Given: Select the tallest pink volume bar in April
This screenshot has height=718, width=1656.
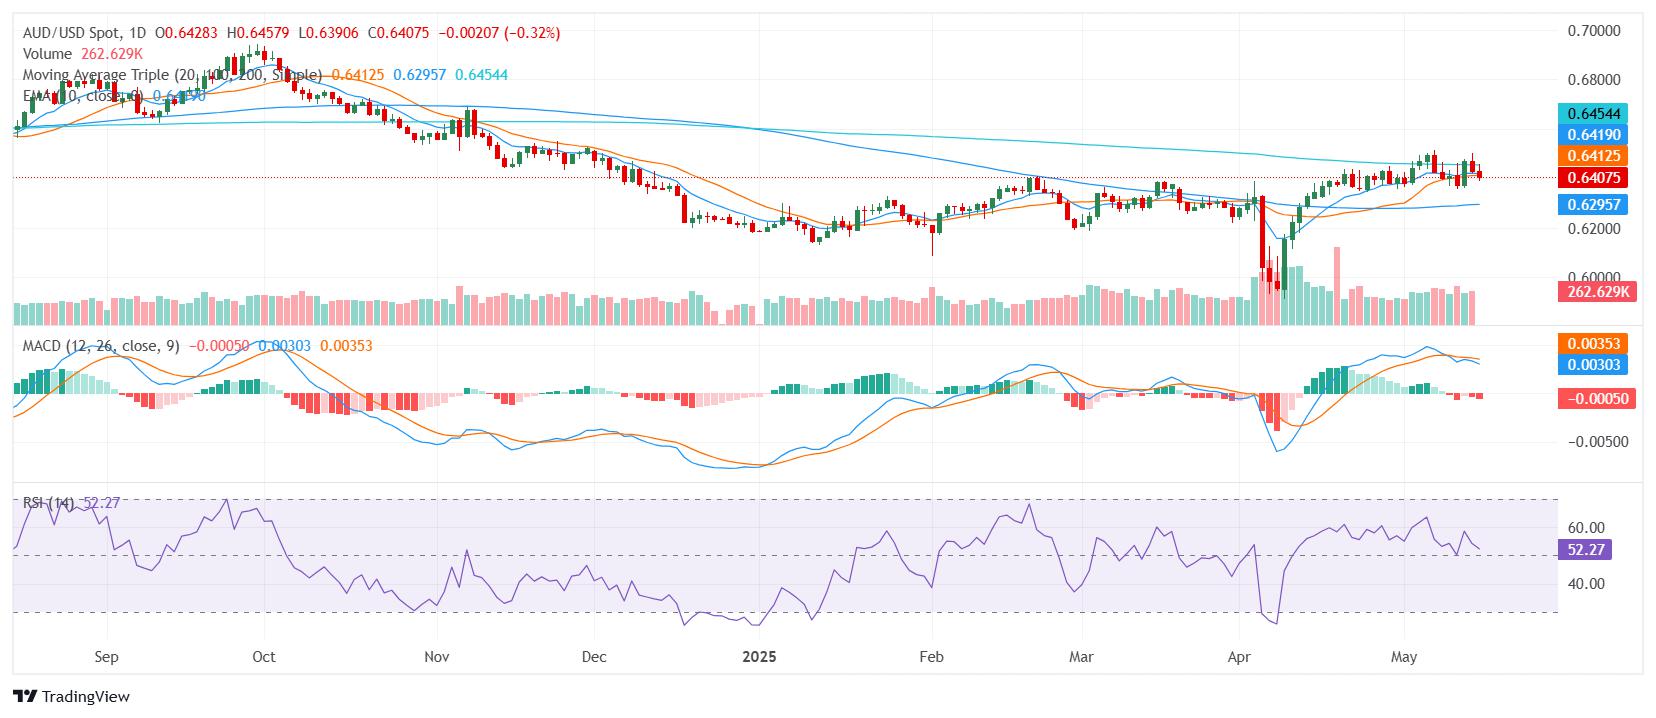Looking at the screenshot, I should click(1336, 286).
